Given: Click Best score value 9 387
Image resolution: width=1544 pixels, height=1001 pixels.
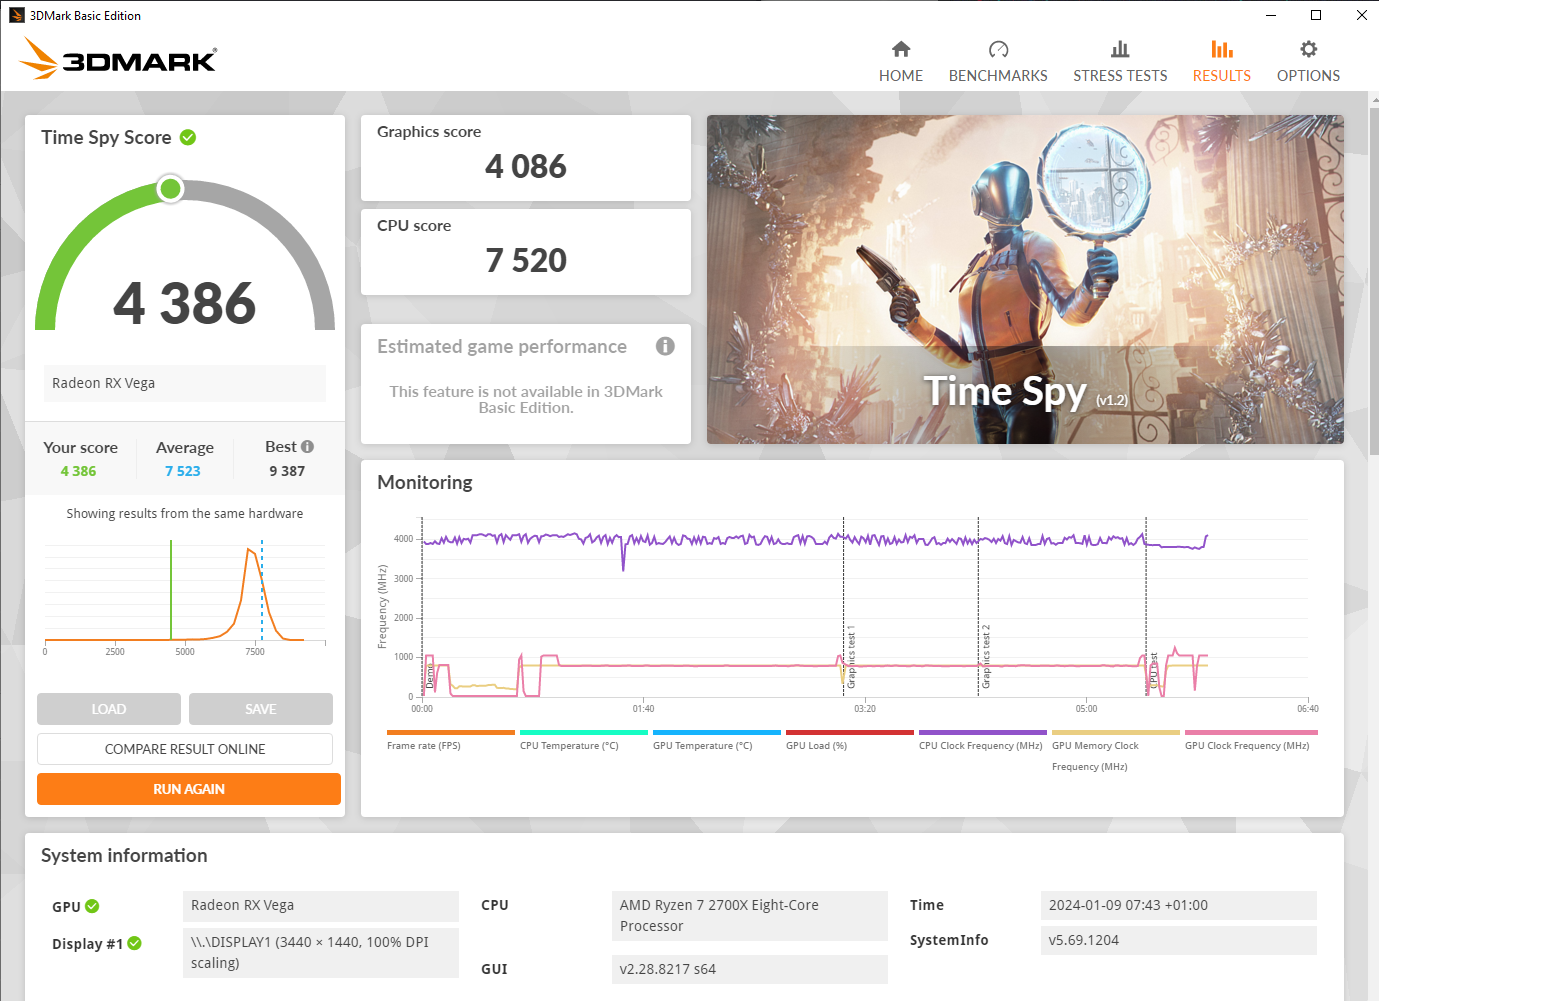Looking at the screenshot, I should 287,471.
